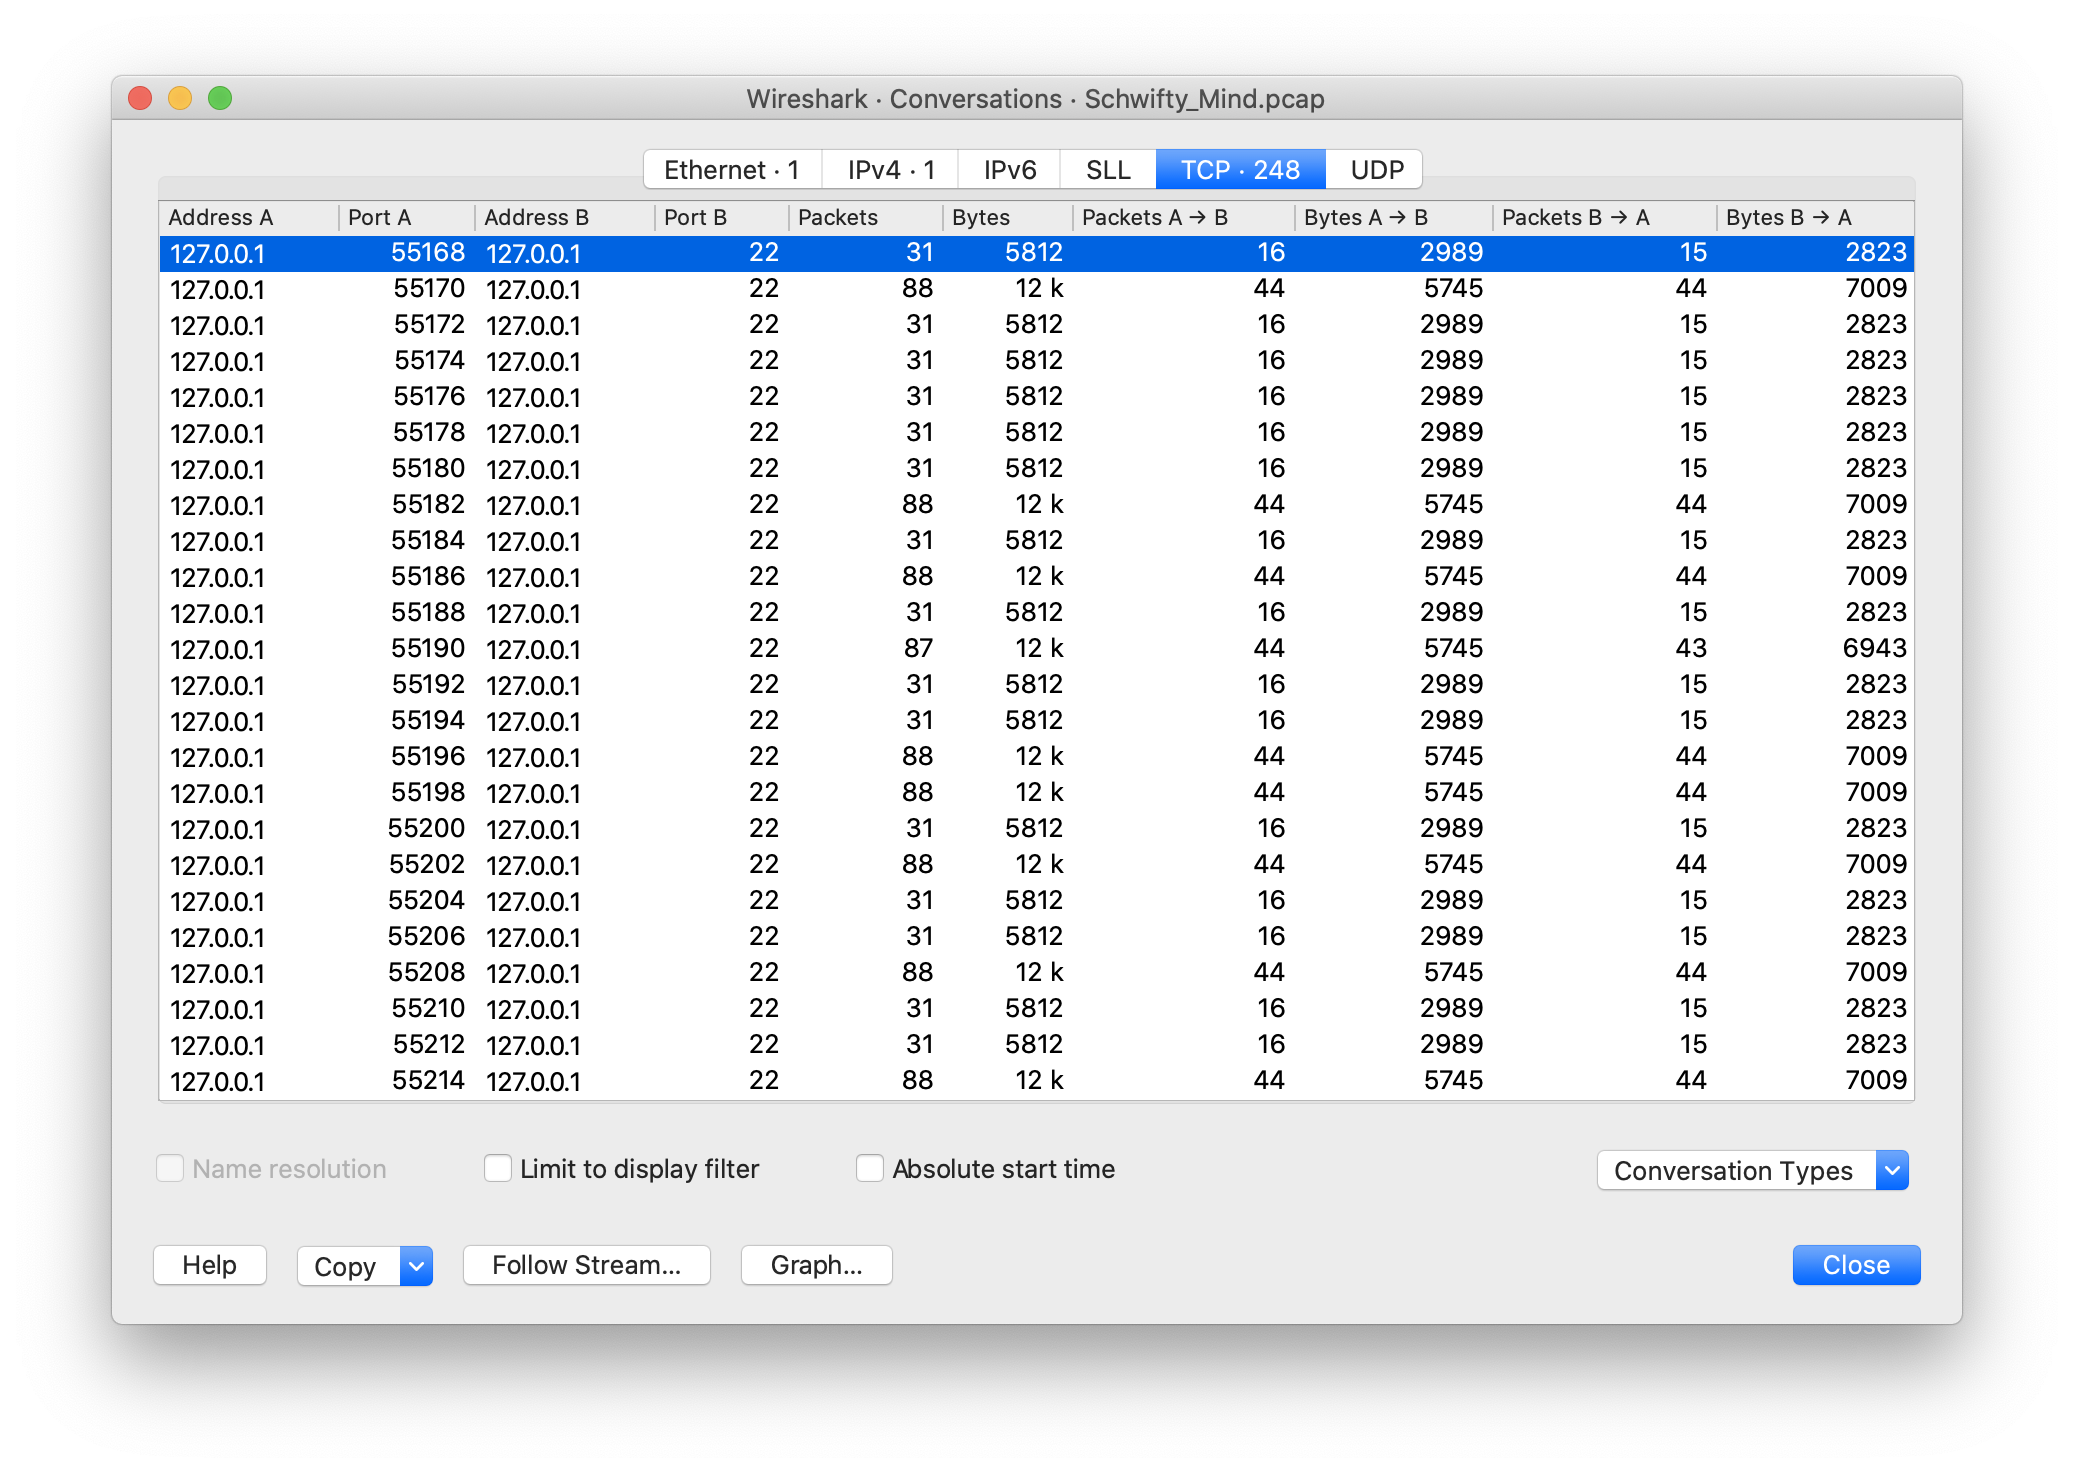Switch to the UDP tab
2074x1472 pixels.
click(1376, 170)
